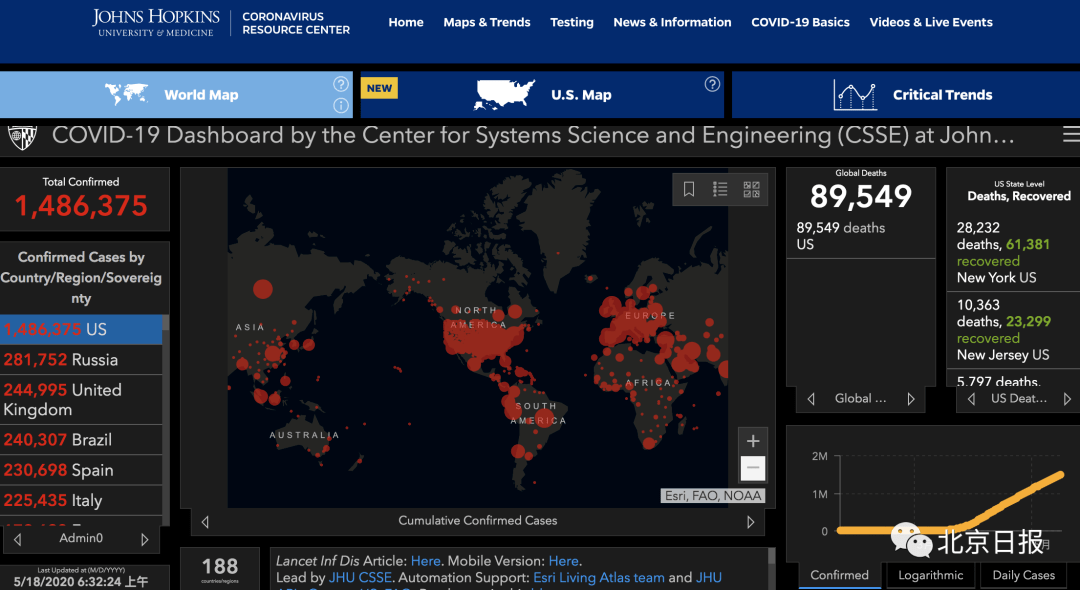The width and height of the screenshot is (1080, 590).
Task: Switch to the U.S. Map tab
Action: click(x=542, y=94)
